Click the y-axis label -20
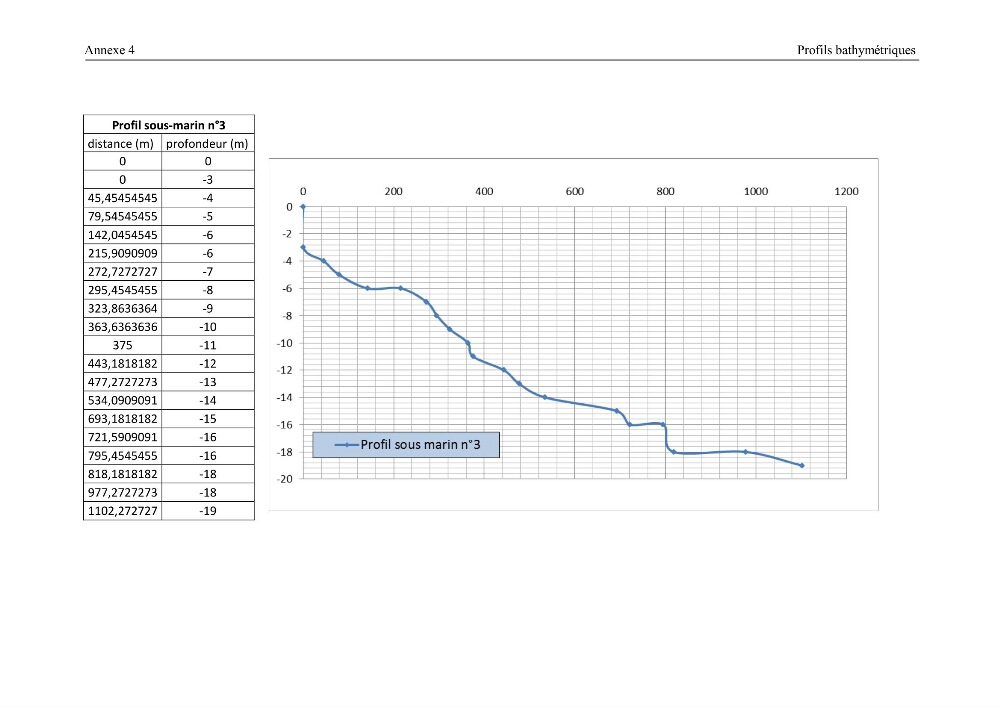 [x=284, y=479]
